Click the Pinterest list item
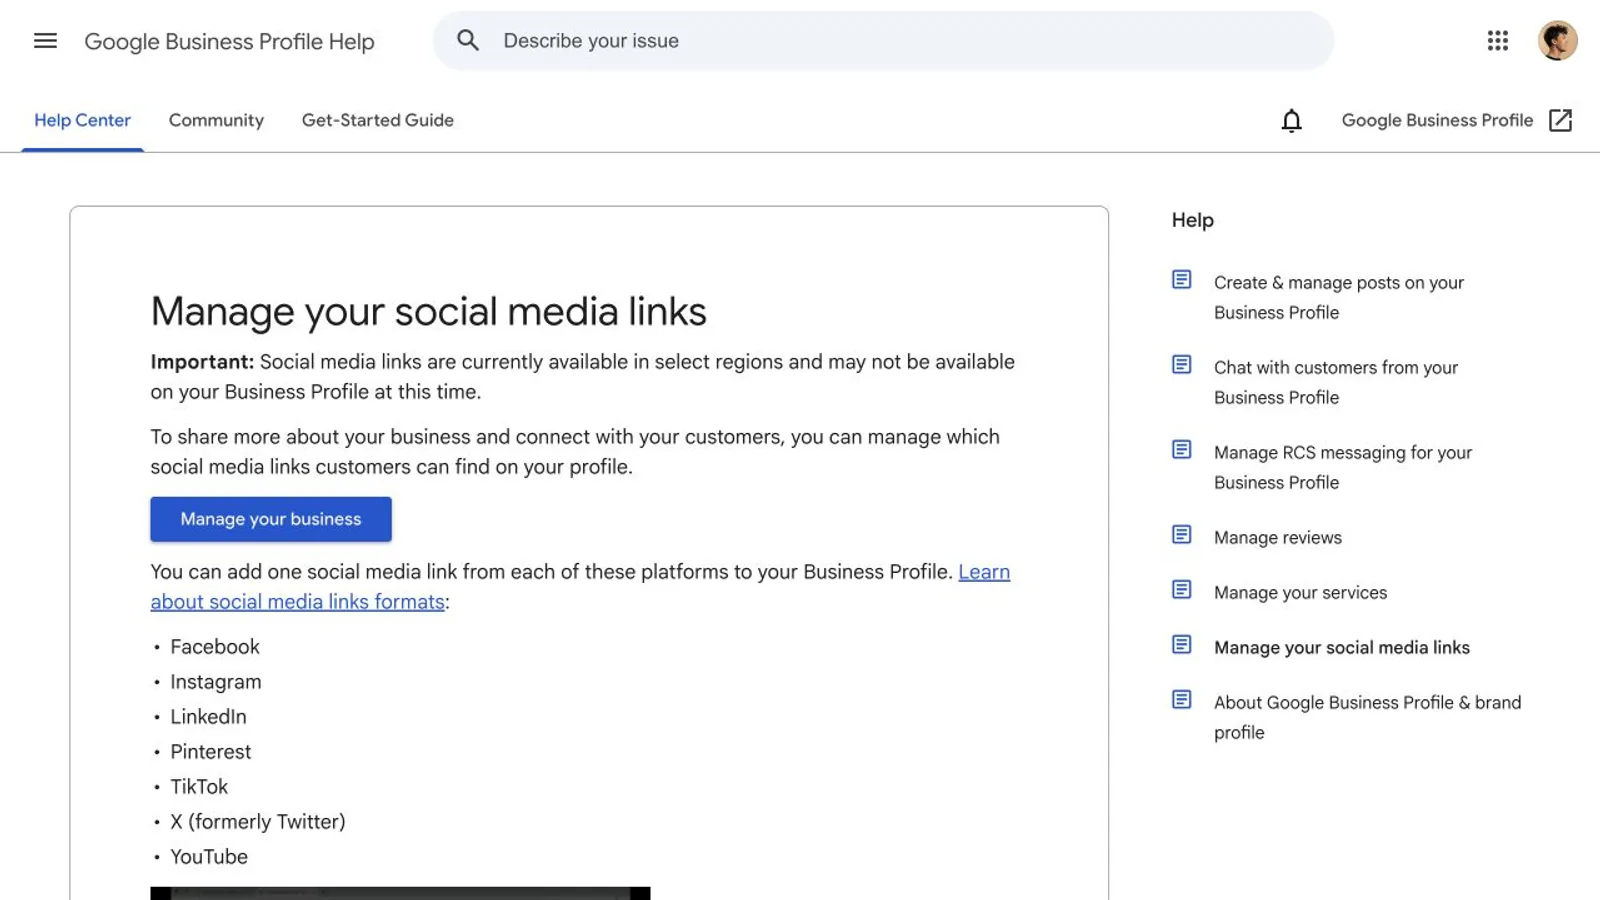This screenshot has width=1600, height=900. 210,752
